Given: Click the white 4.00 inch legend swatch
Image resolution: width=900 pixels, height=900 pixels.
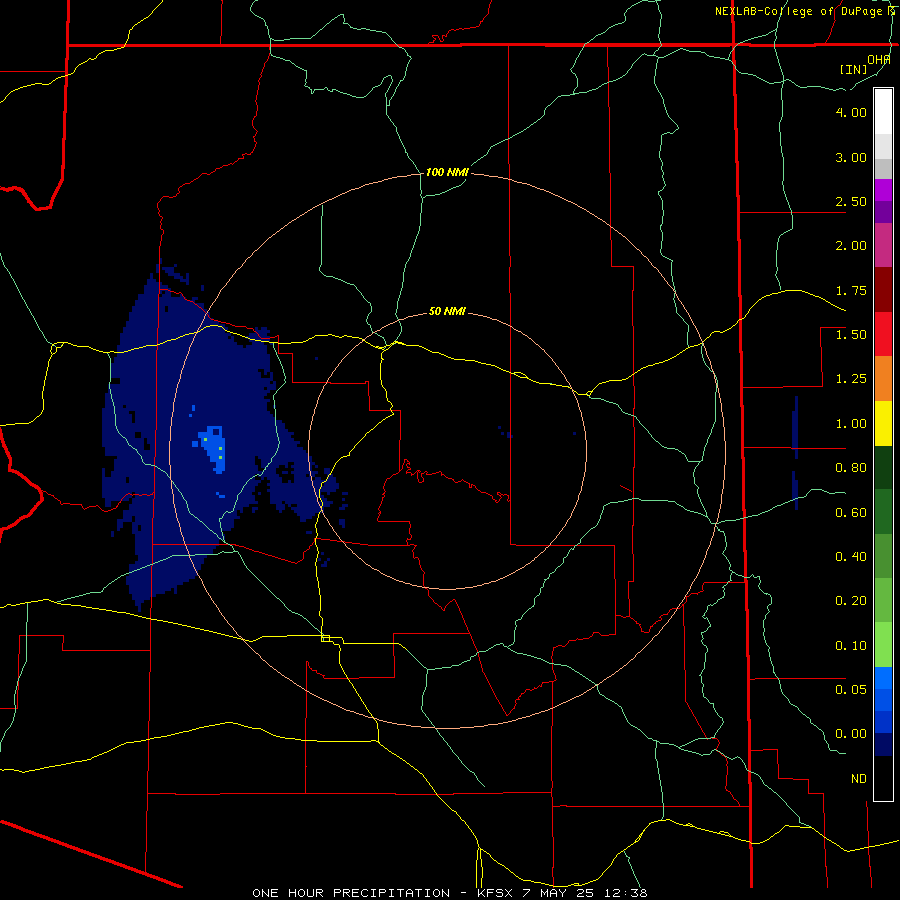Looking at the screenshot, I should click(x=883, y=112).
